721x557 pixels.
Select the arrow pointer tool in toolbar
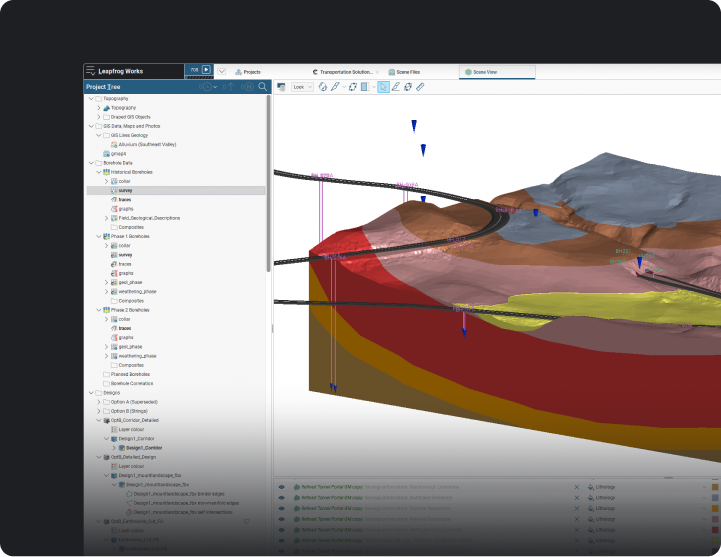(x=383, y=87)
